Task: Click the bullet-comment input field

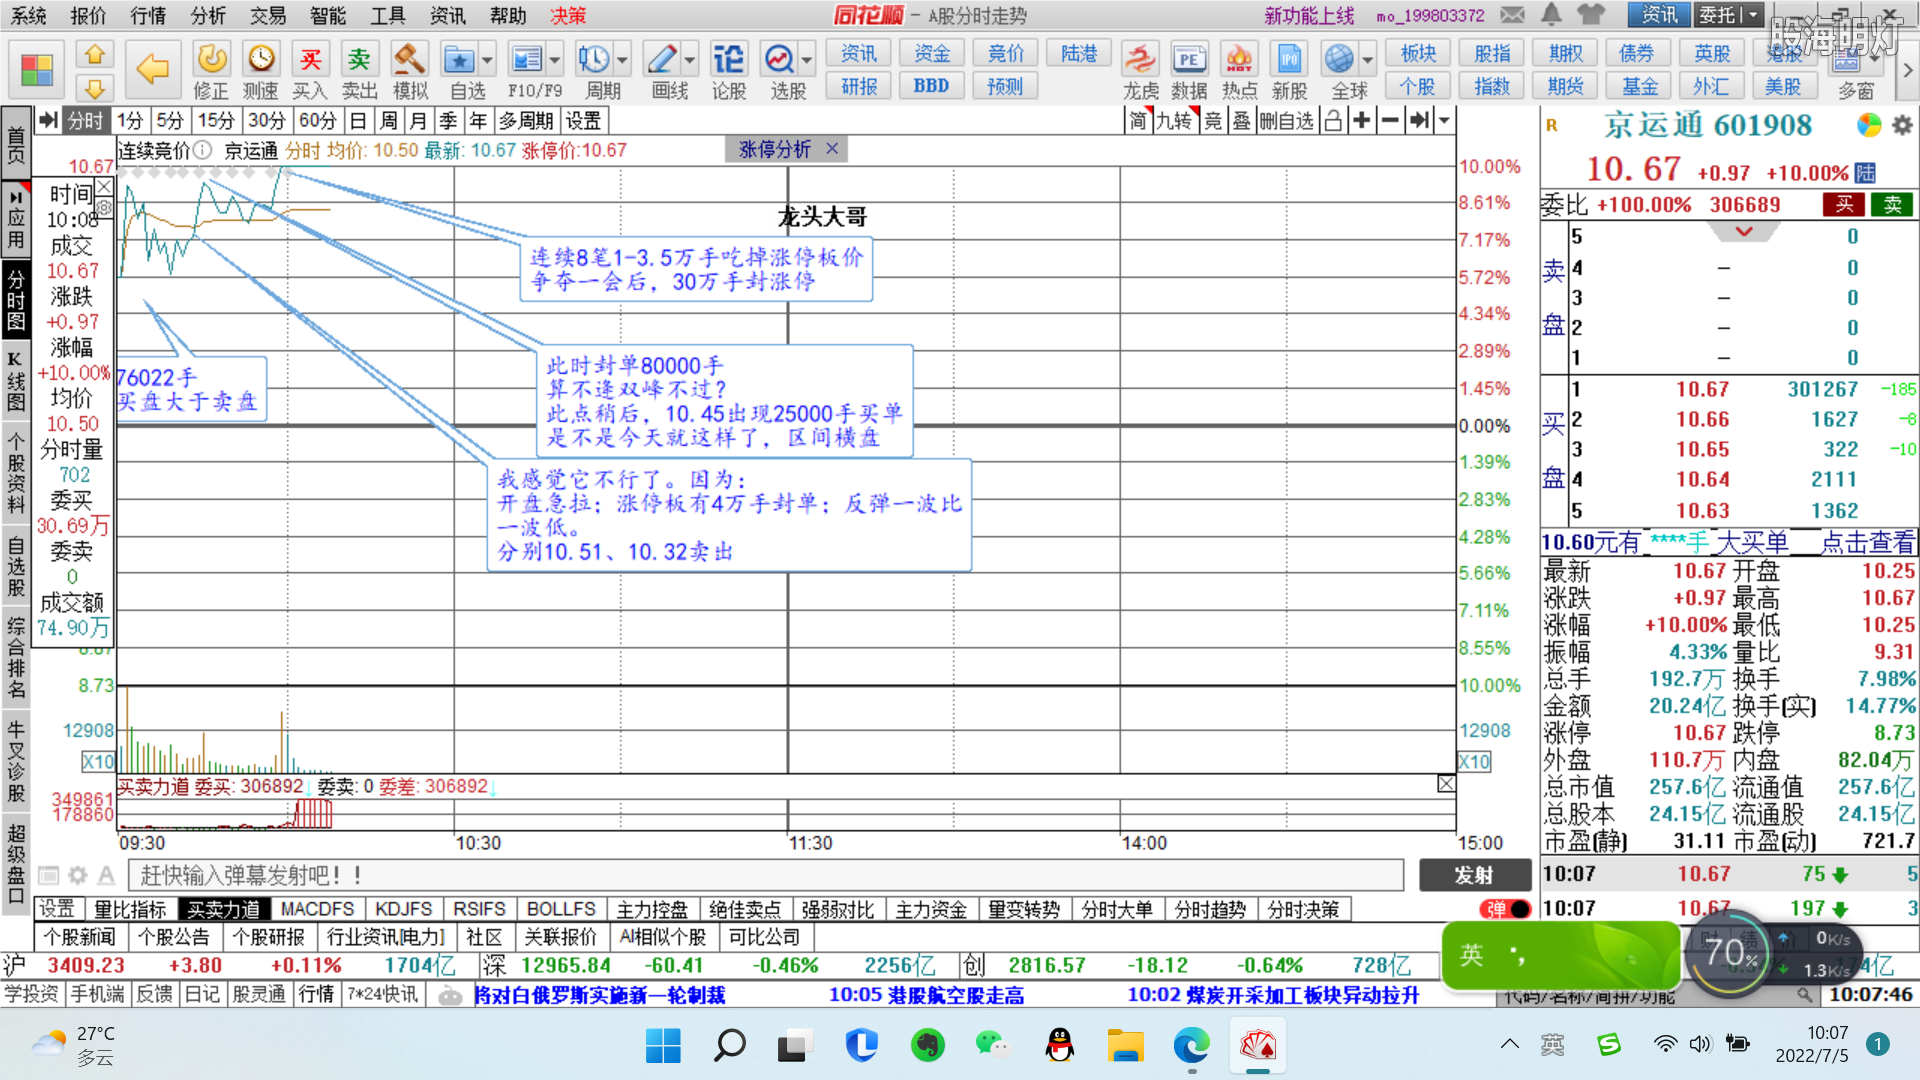Action: pos(765,876)
